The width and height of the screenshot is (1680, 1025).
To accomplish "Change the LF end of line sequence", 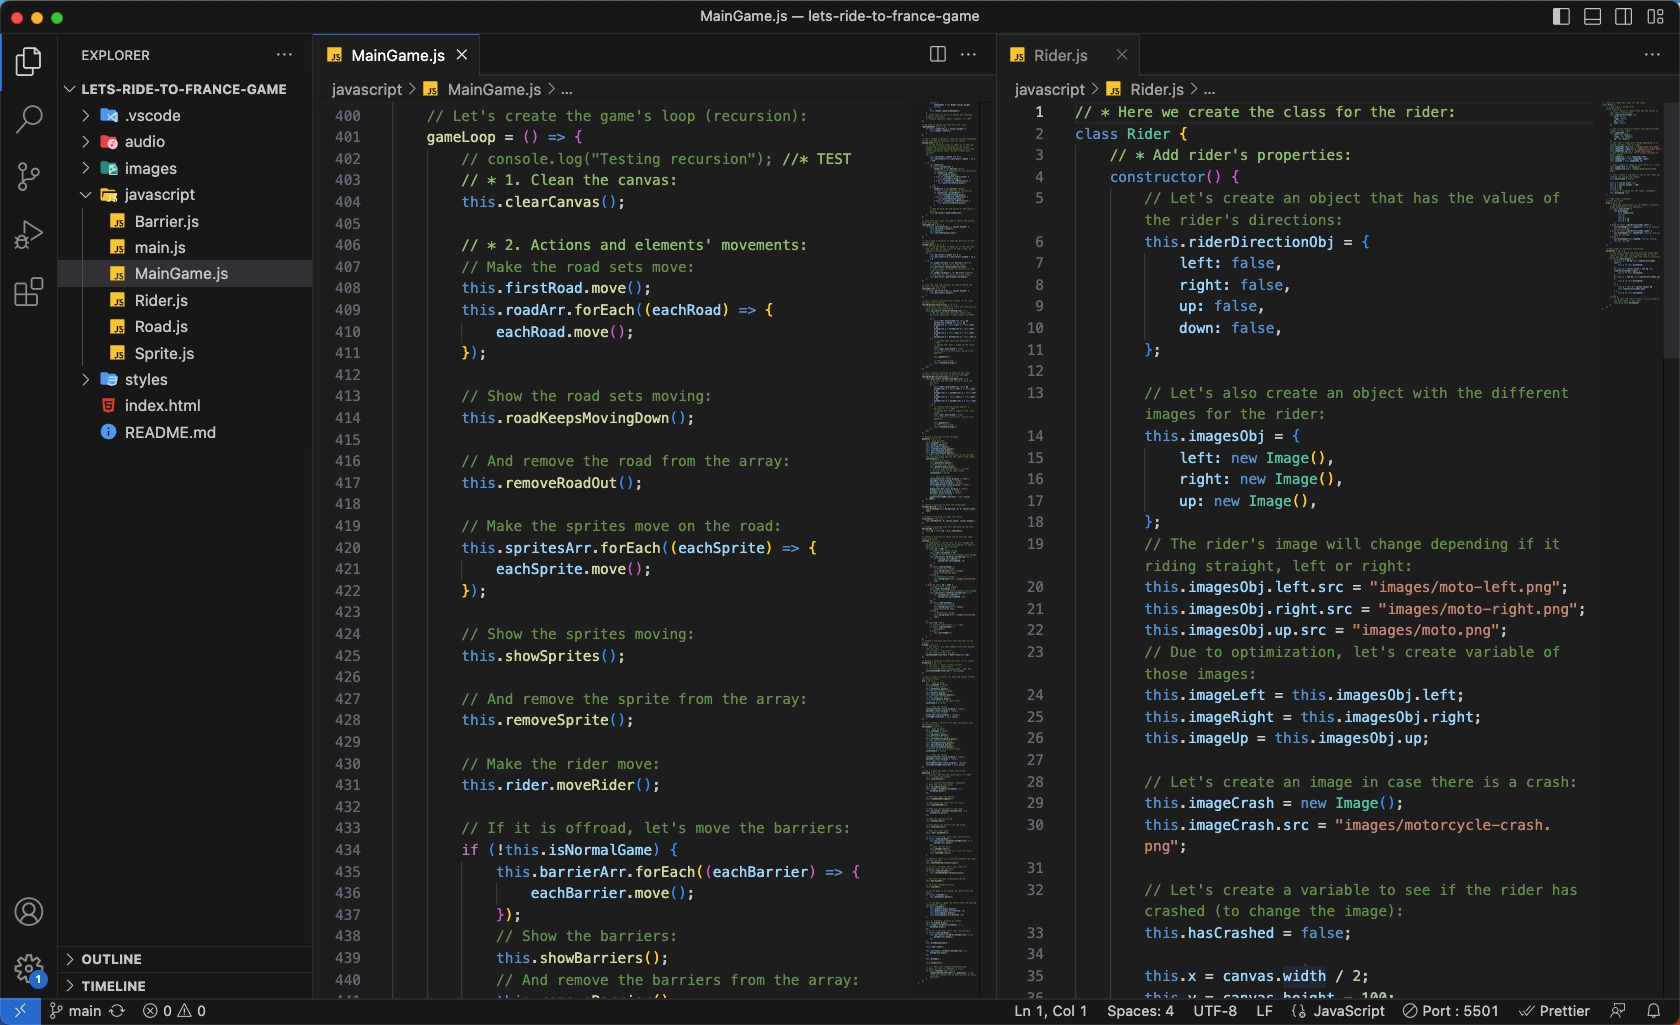I will pos(1264,1011).
